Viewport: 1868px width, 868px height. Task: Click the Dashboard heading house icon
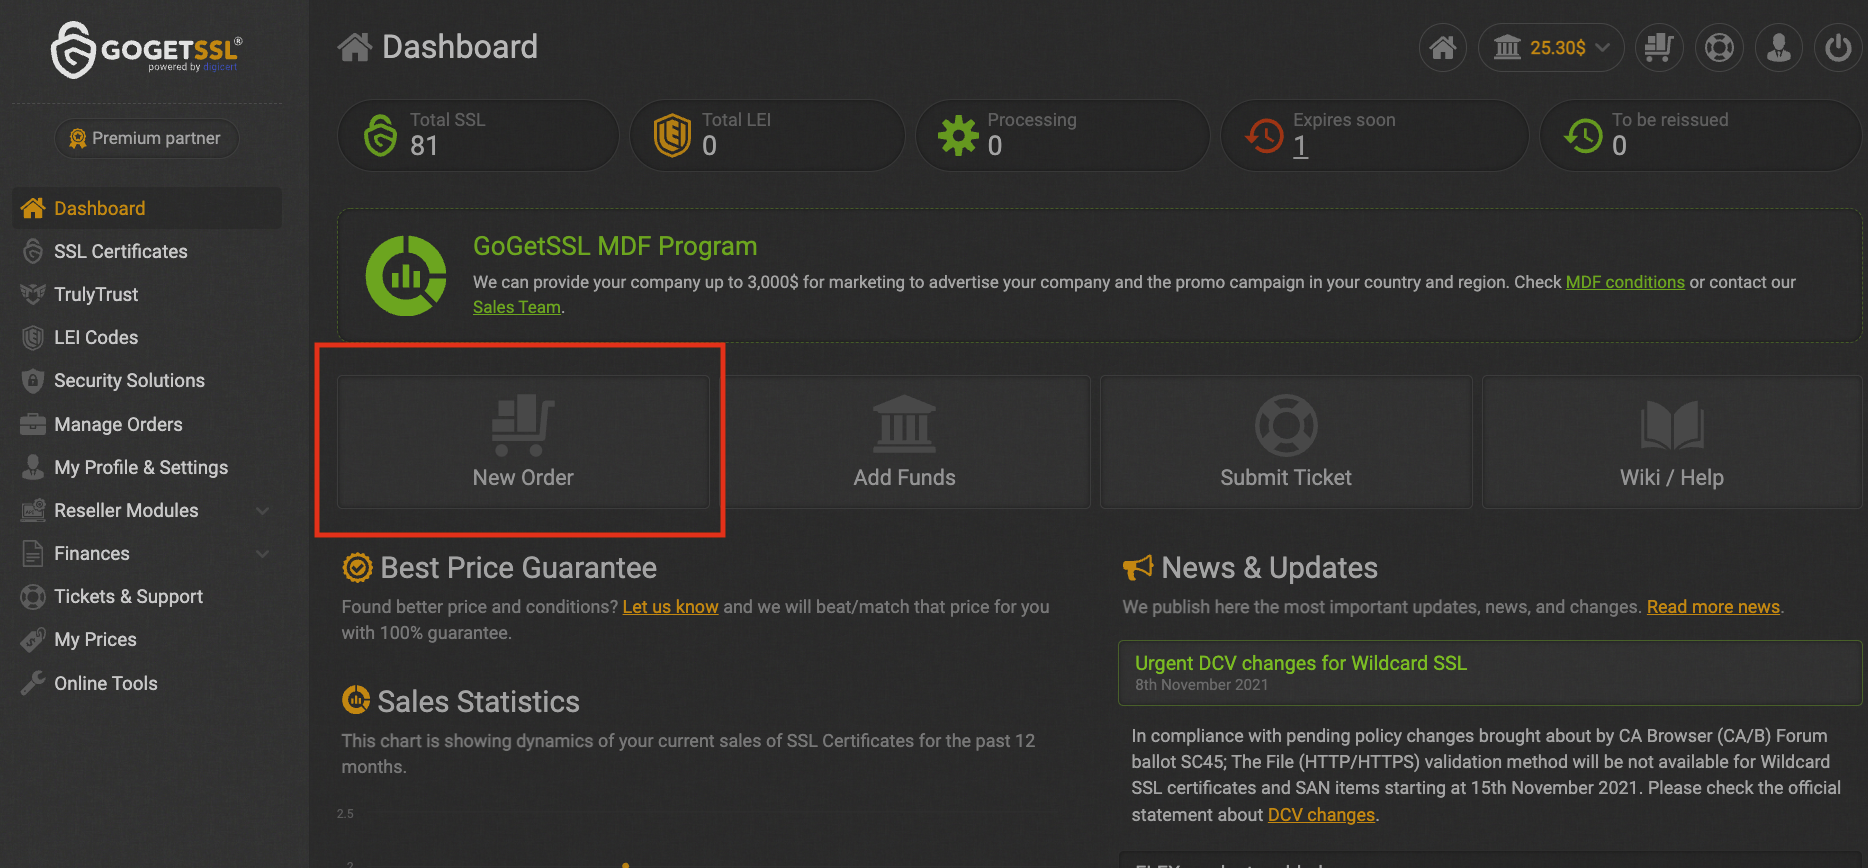coord(355,47)
